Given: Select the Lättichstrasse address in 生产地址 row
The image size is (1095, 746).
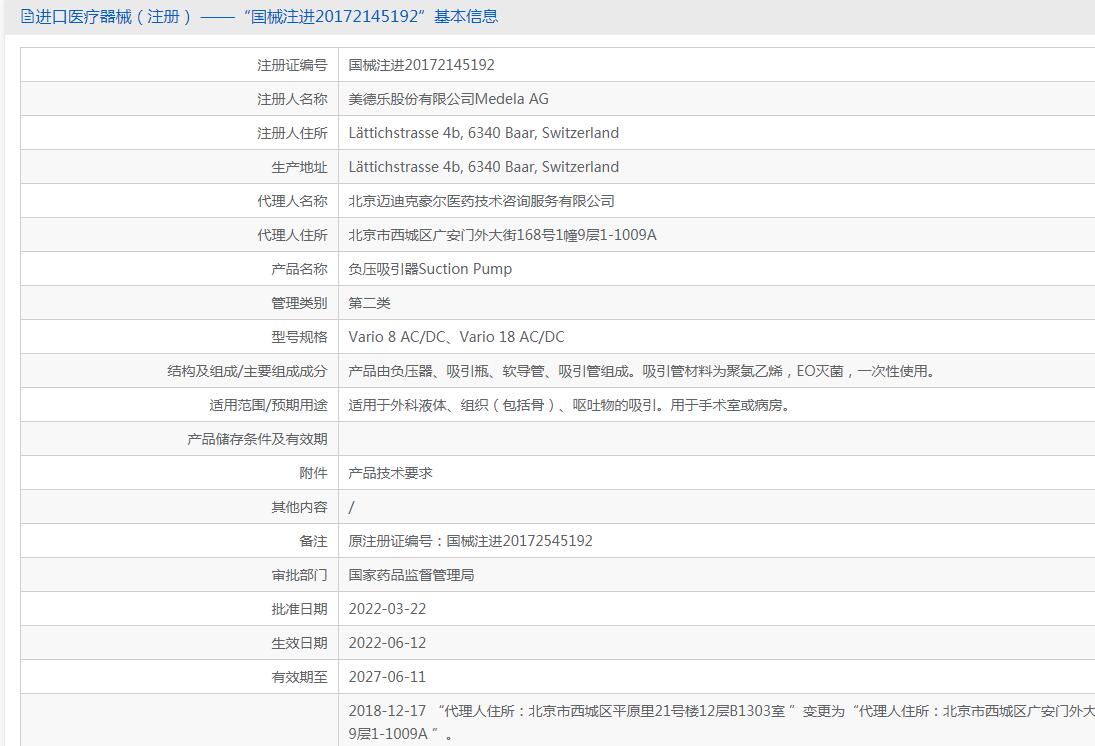Looking at the screenshot, I should tap(483, 167).
